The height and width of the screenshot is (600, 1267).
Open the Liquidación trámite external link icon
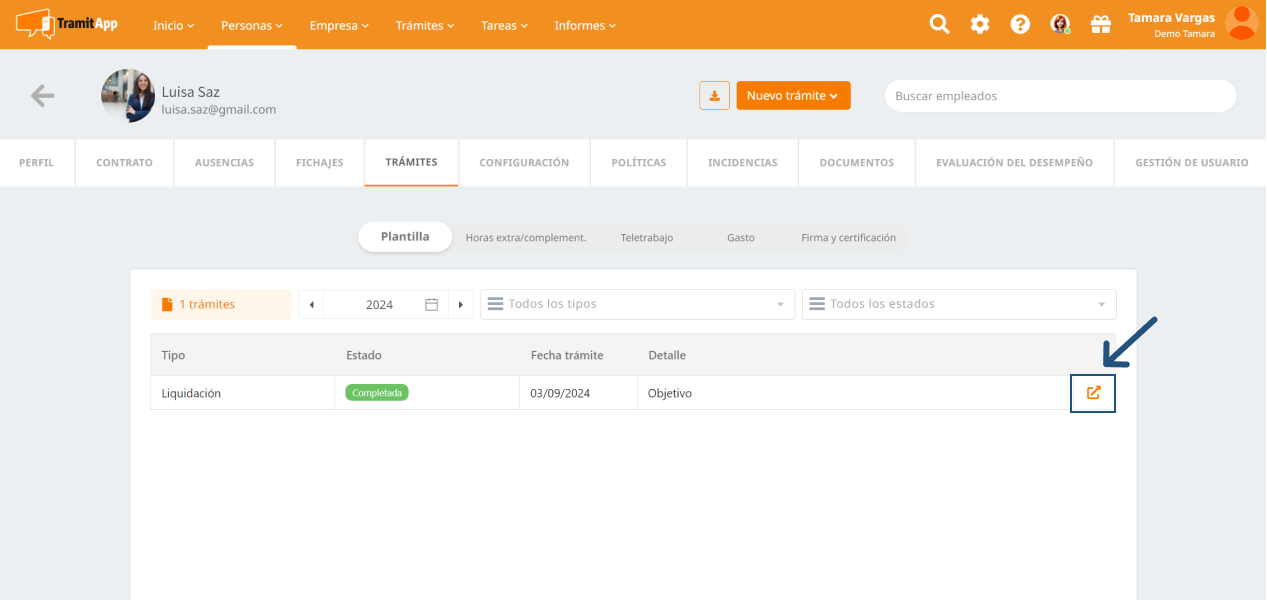point(1093,393)
